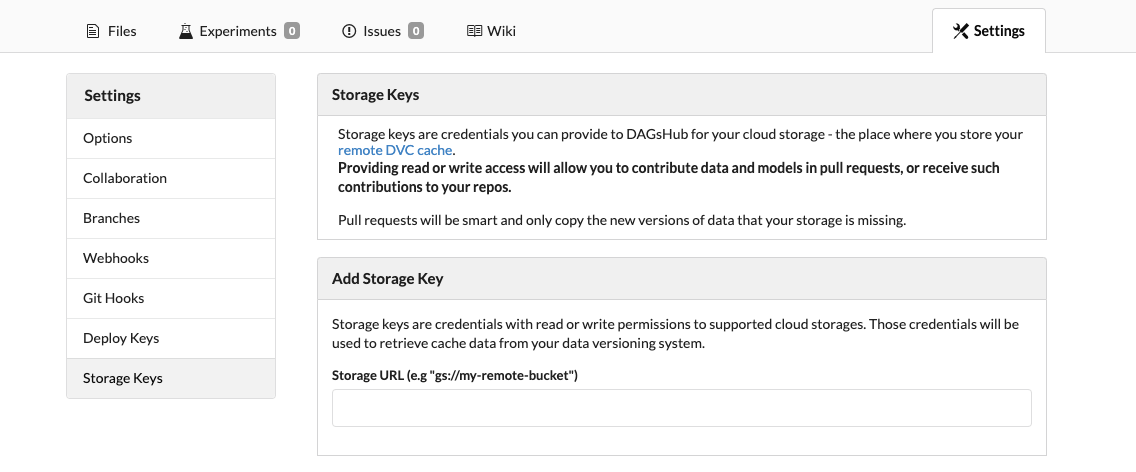Click the Experiments flask icon

click(185, 31)
